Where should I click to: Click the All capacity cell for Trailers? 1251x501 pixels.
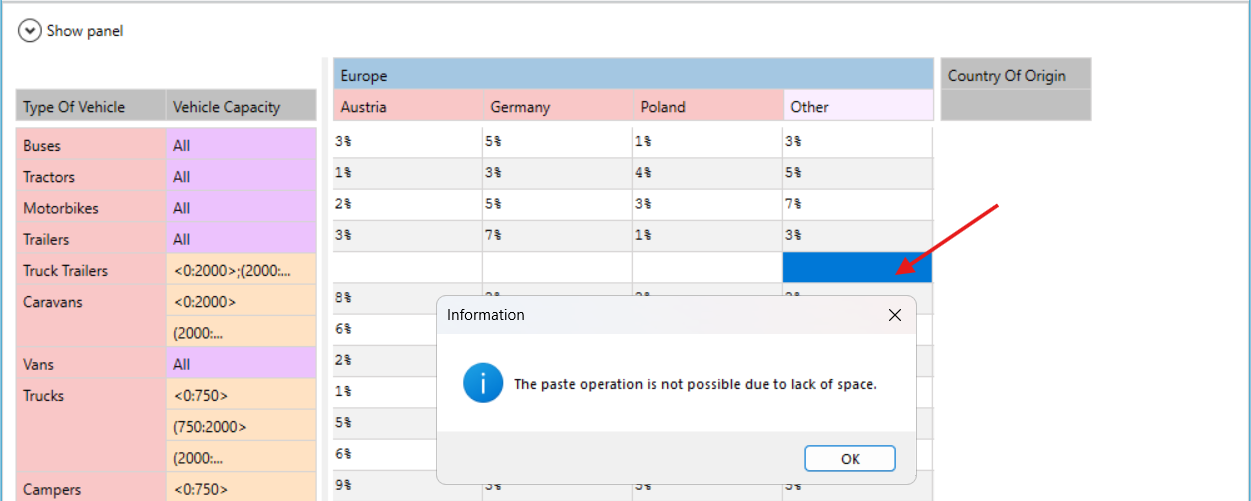pyautogui.click(x=241, y=239)
